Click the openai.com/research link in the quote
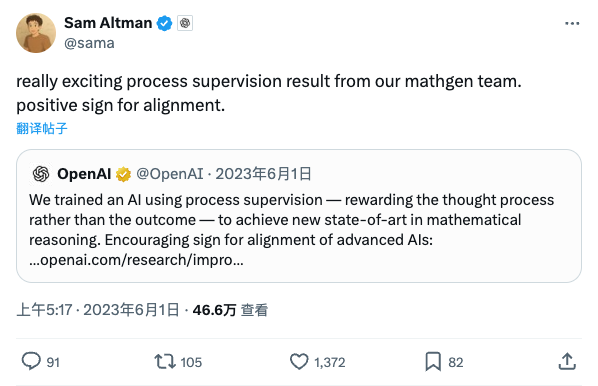The image size is (598, 386). [x=136, y=260]
